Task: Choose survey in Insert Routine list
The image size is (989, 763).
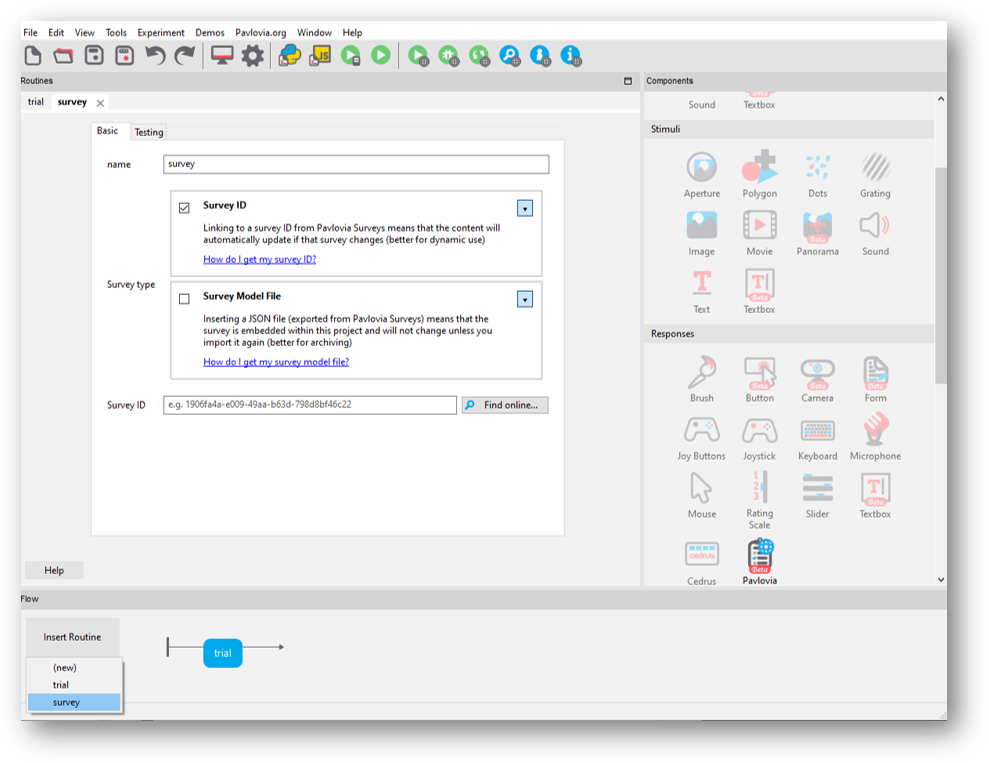Action: click(74, 702)
